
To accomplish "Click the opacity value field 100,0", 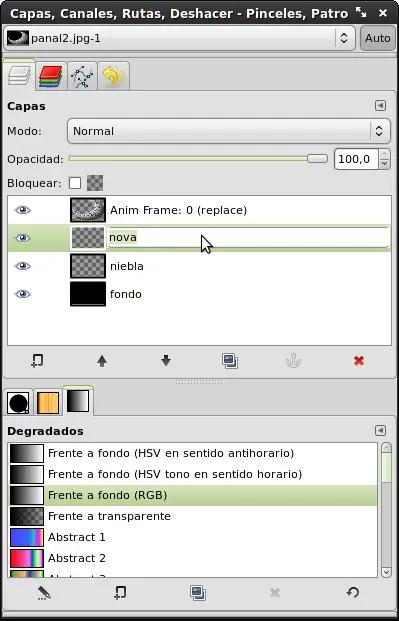I will click(356, 159).
